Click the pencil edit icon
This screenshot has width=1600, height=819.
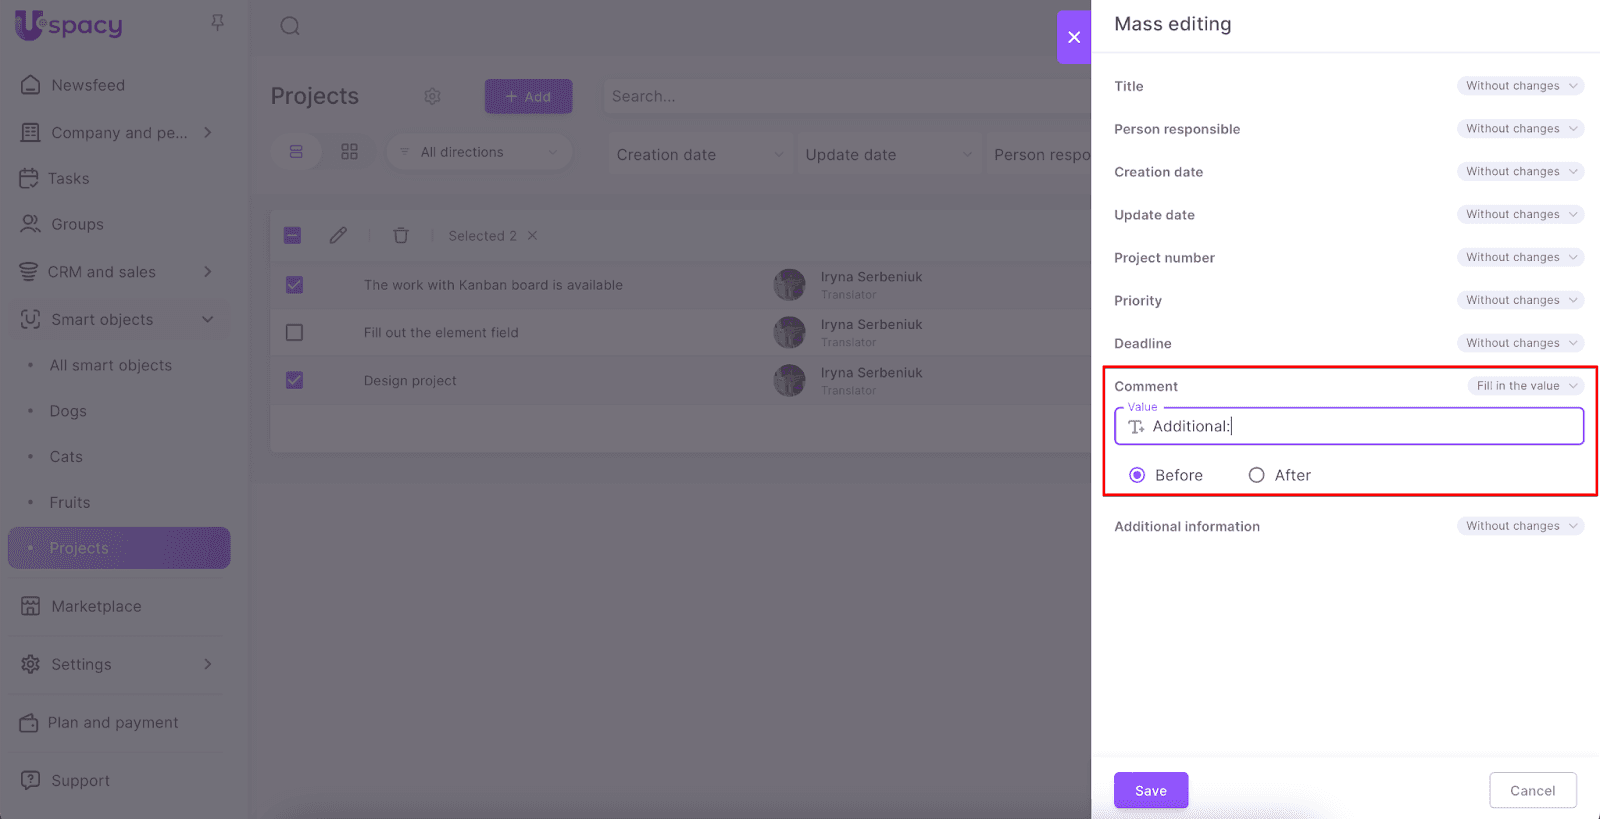[x=338, y=235]
